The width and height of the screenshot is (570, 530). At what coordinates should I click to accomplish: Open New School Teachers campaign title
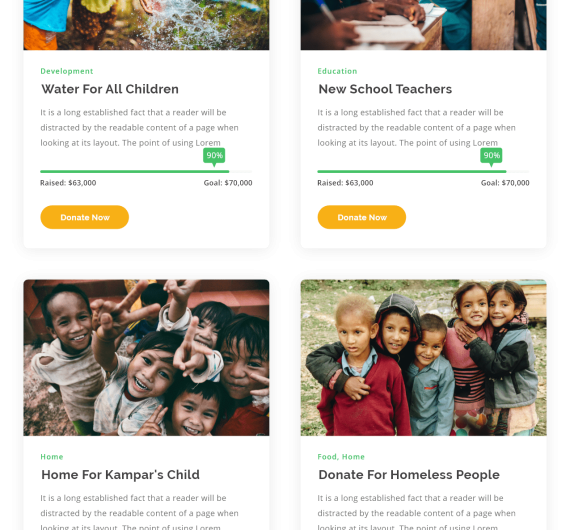[x=385, y=89]
